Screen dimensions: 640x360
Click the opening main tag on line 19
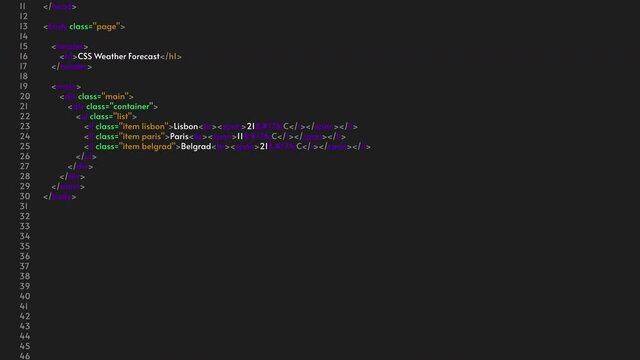[x=66, y=87]
